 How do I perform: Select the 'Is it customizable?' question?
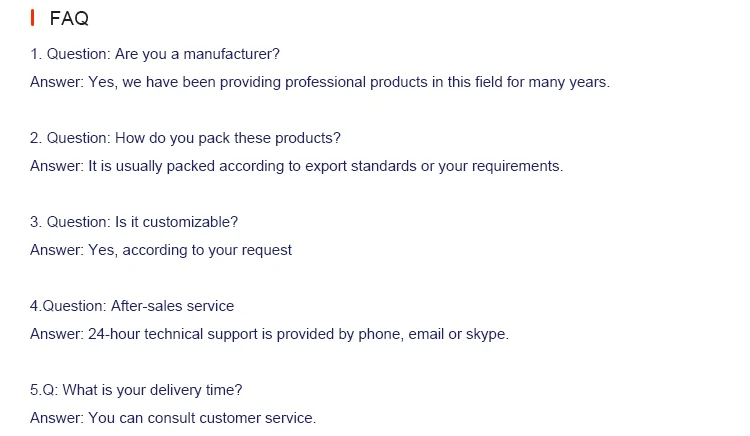coord(134,222)
